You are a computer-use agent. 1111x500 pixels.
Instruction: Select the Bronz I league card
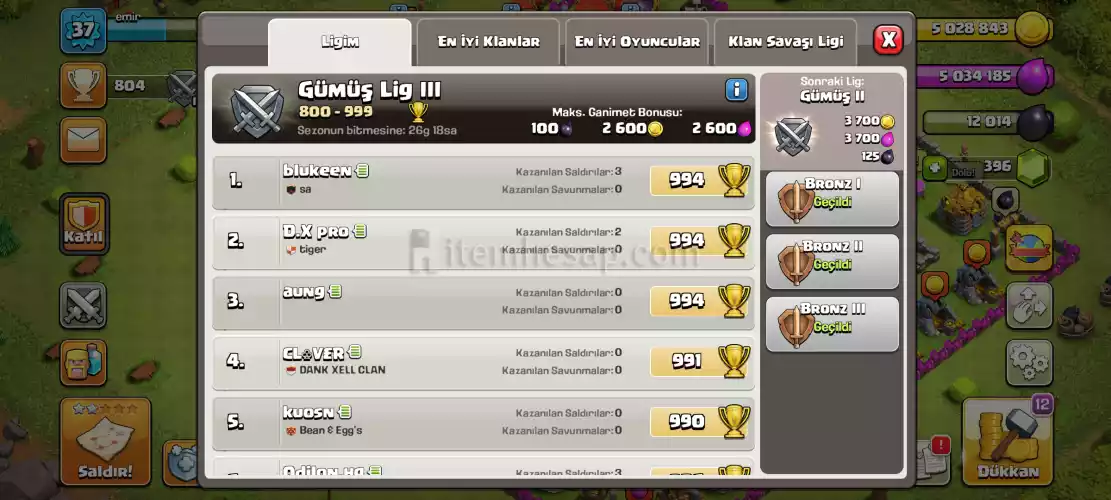pos(832,198)
